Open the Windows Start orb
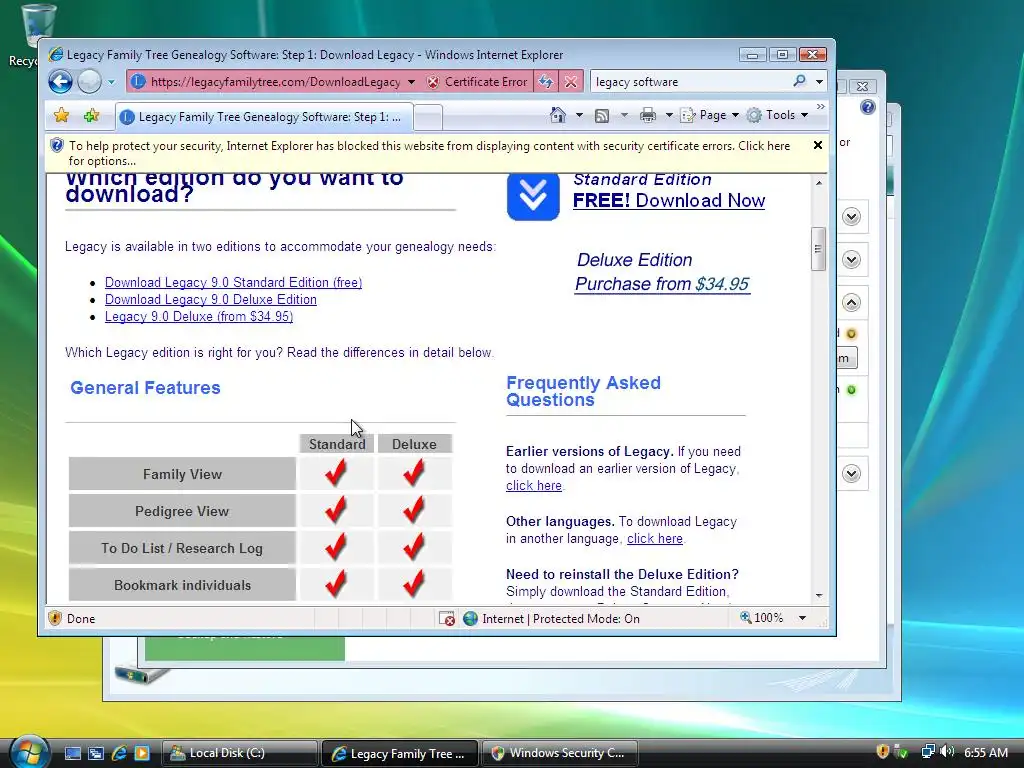 coord(29,752)
